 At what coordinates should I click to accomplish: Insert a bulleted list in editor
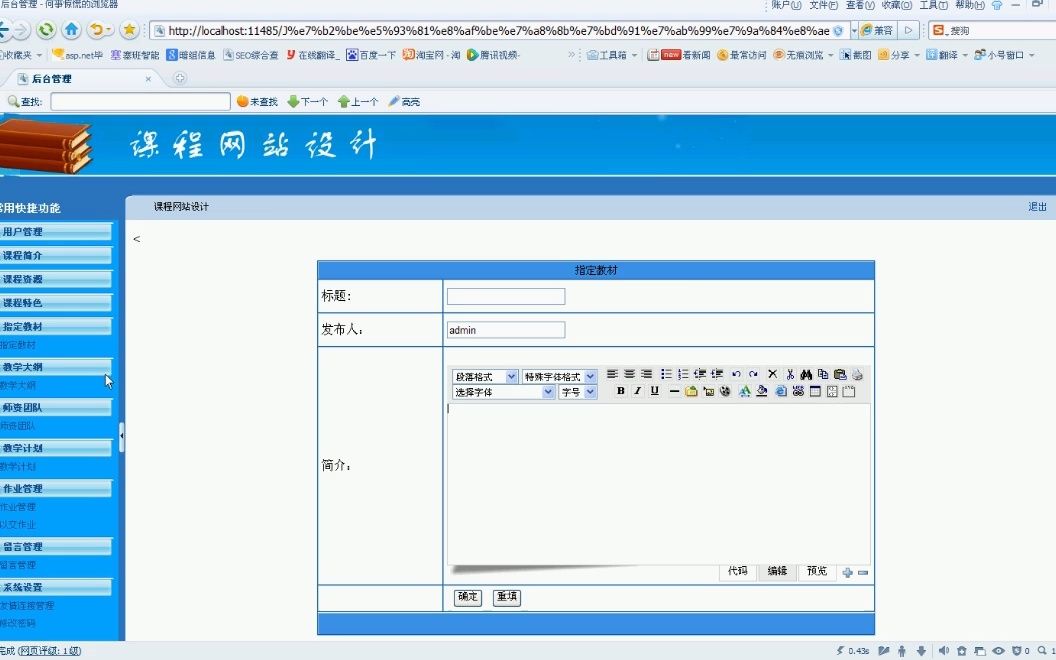point(667,374)
